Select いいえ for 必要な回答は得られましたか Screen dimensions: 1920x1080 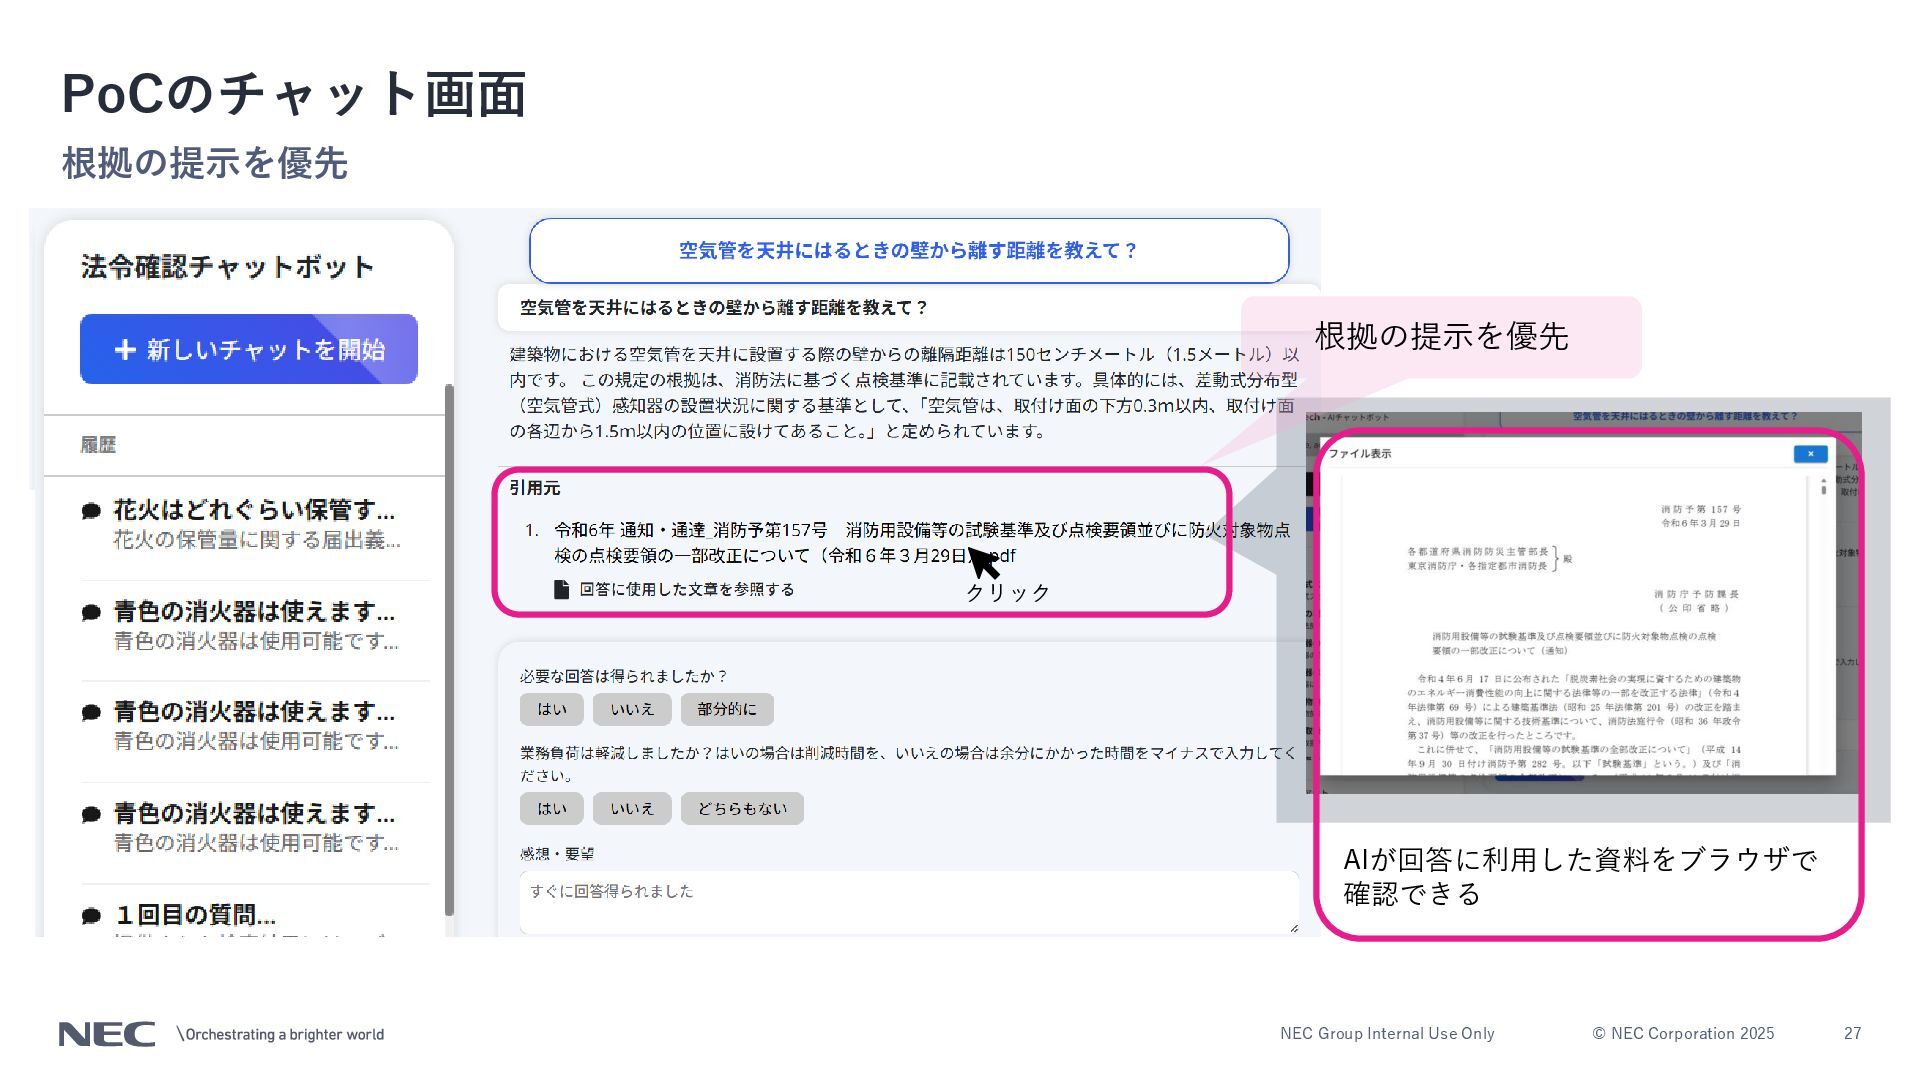pyautogui.click(x=632, y=709)
